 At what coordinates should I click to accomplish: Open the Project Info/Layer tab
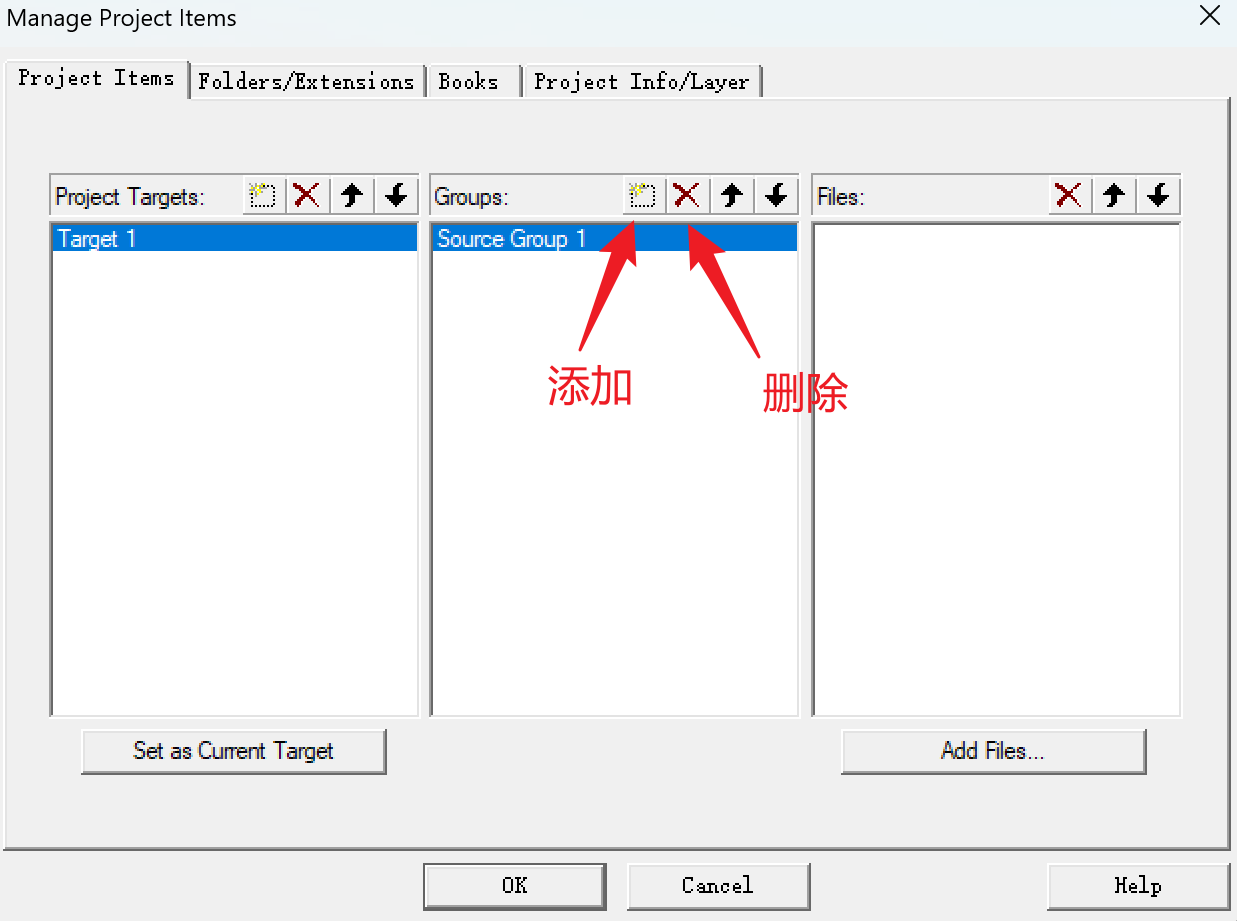click(642, 82)
